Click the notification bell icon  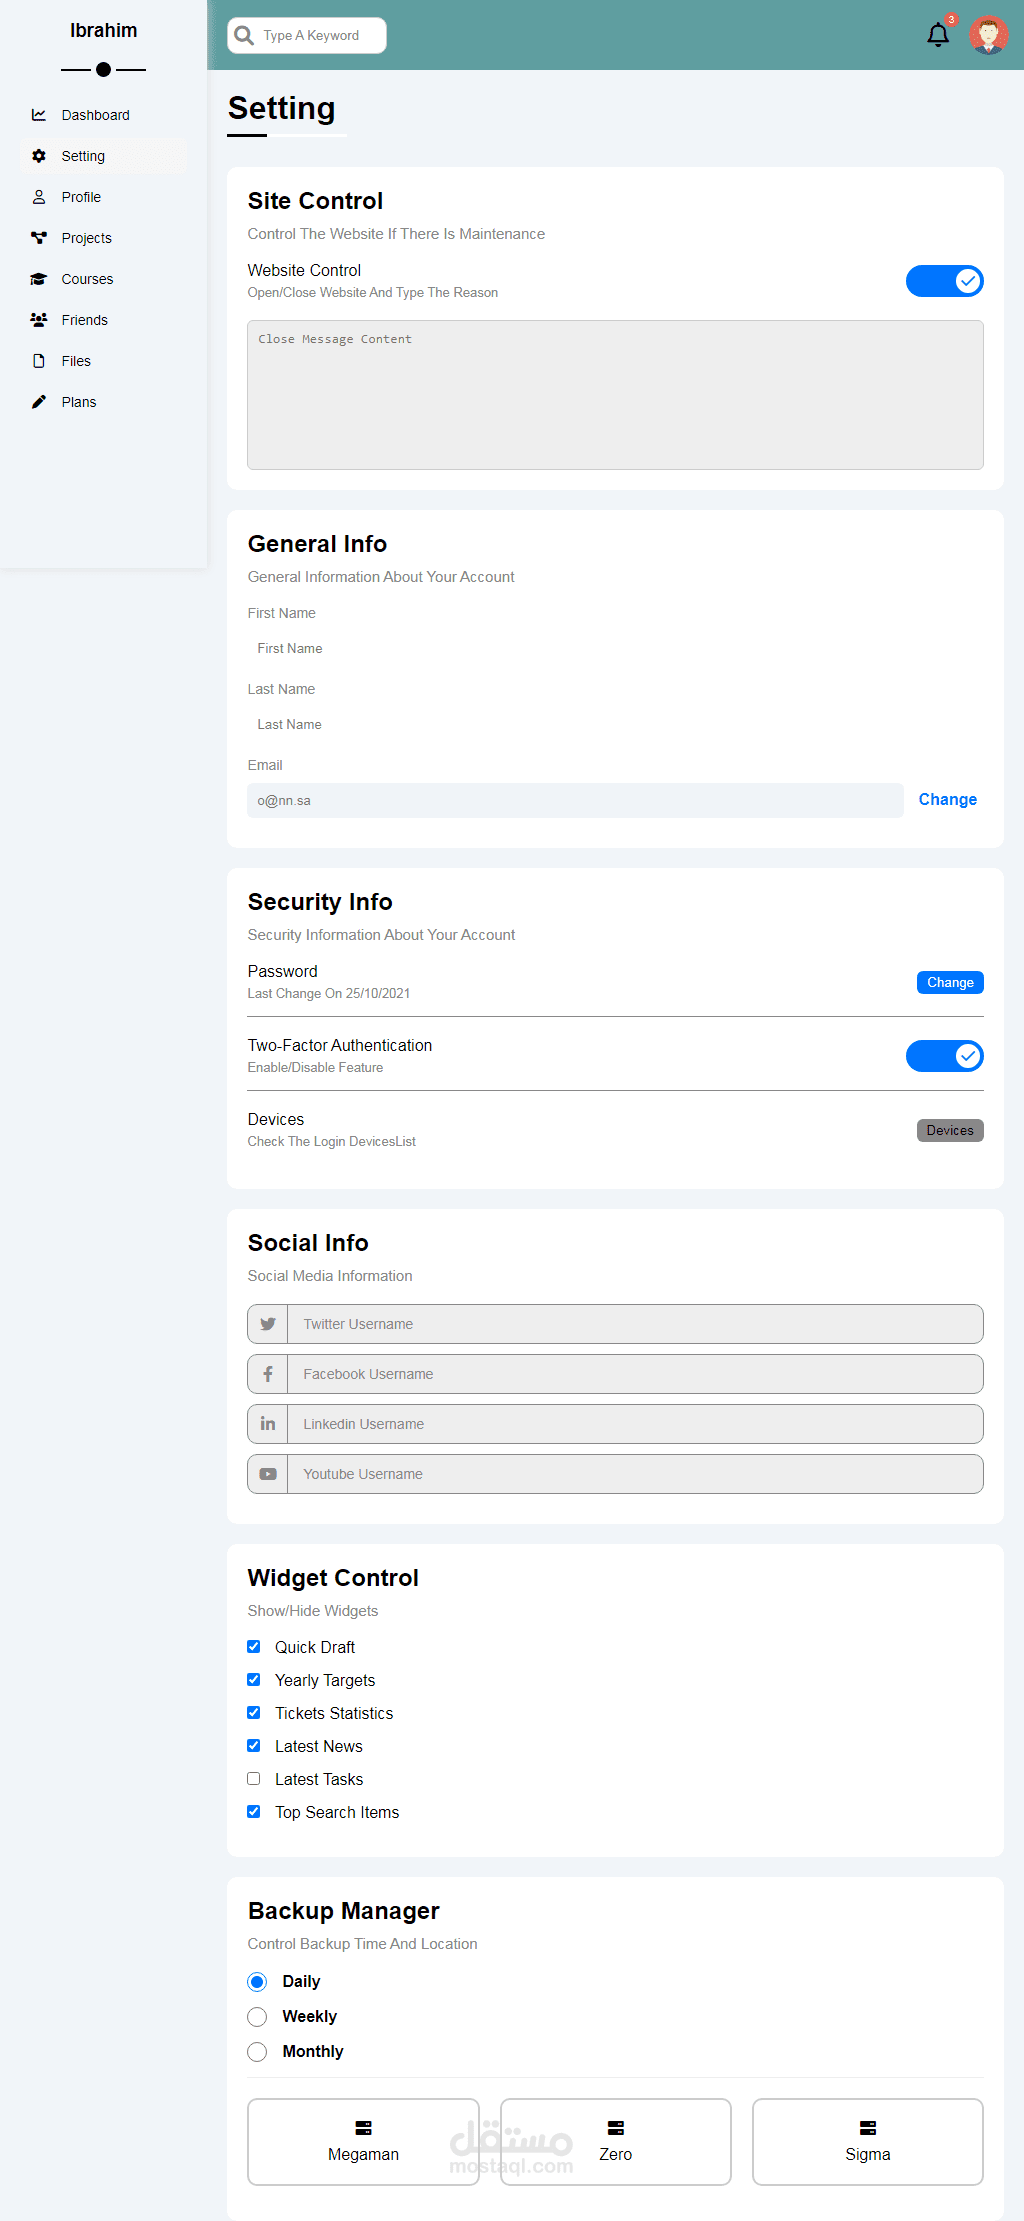tap(937, 35)
